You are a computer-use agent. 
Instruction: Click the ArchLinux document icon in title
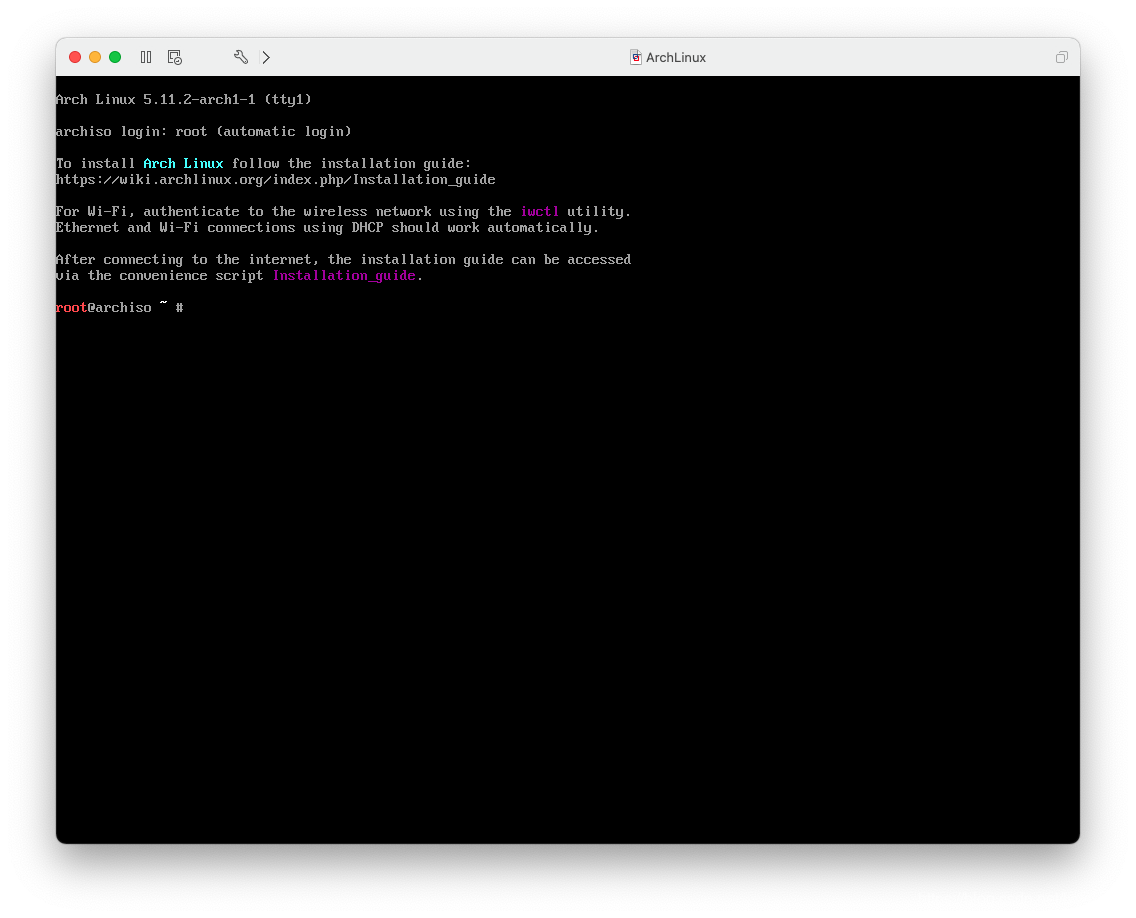pos(635,57)
